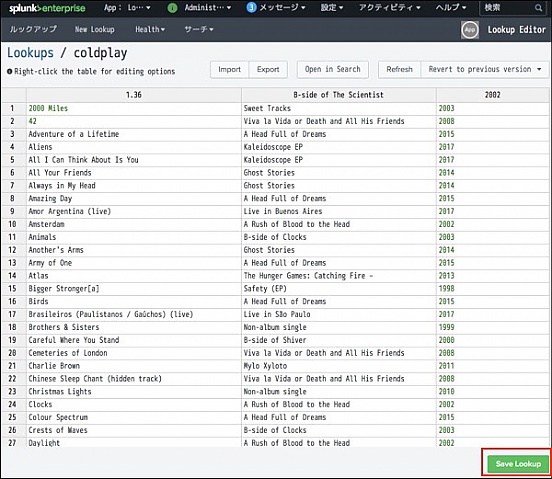Screen dimensions: 552x479
Task: Click the Lookup Editor app icon
Action: (x=470, y=30)
